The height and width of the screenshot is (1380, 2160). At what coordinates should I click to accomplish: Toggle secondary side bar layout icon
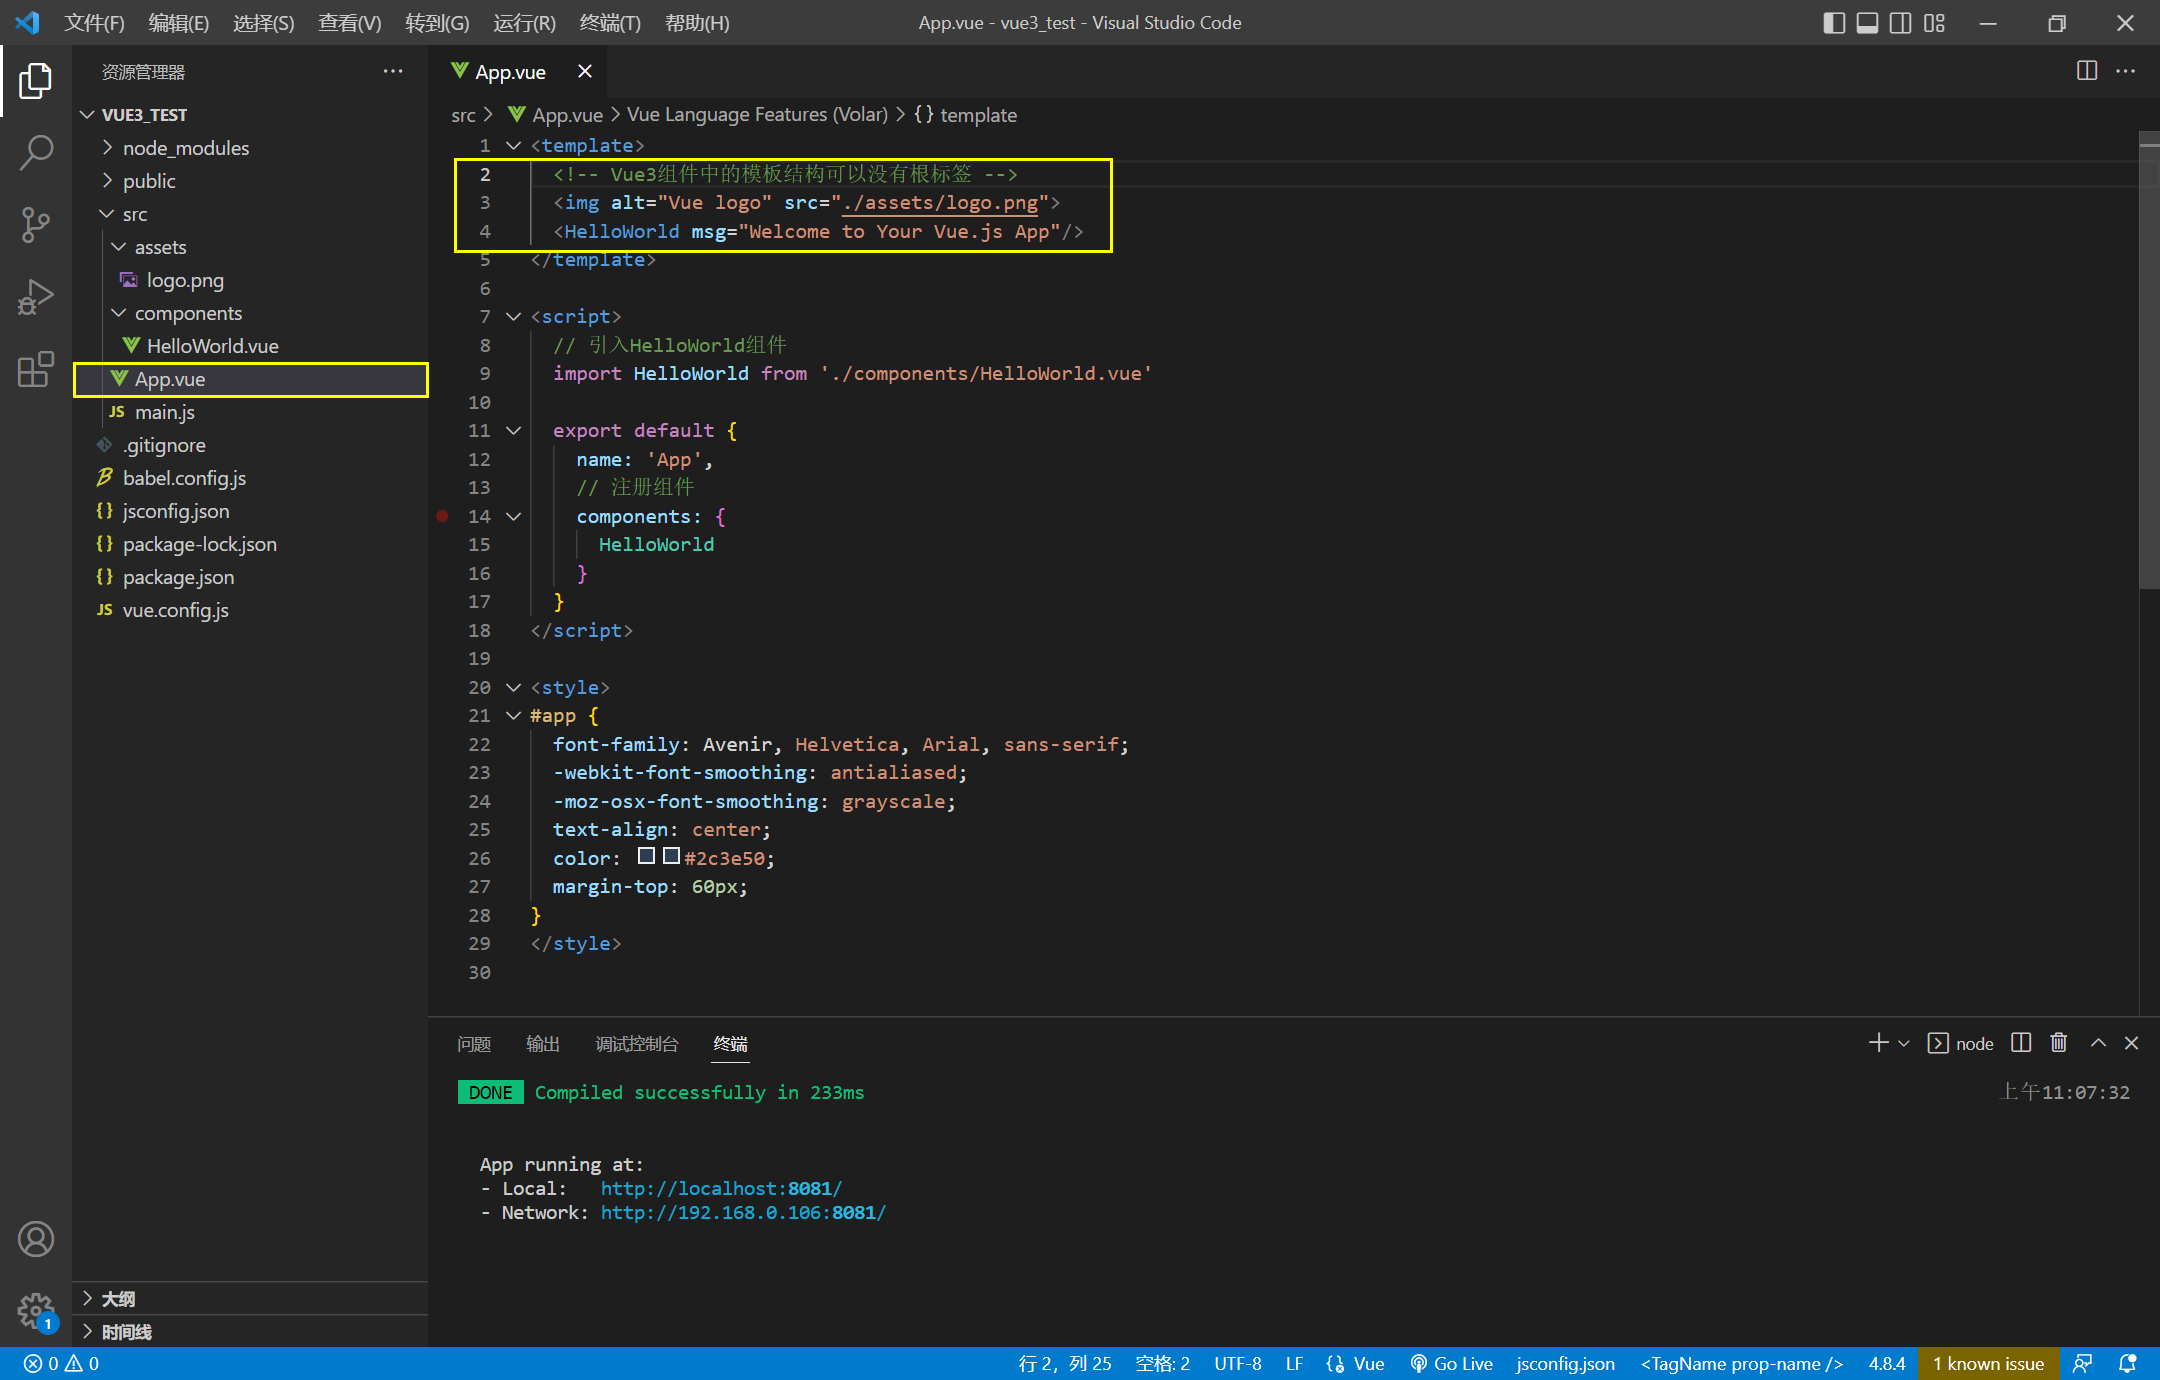(1900, 22)
